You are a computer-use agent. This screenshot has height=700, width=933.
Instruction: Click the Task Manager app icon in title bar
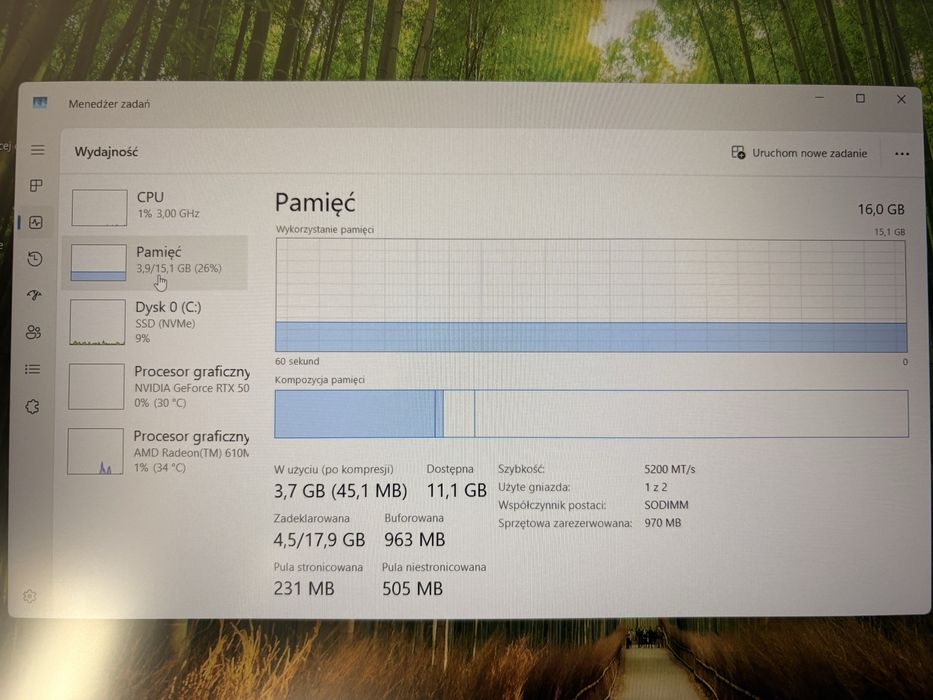[x=40, y=103]
